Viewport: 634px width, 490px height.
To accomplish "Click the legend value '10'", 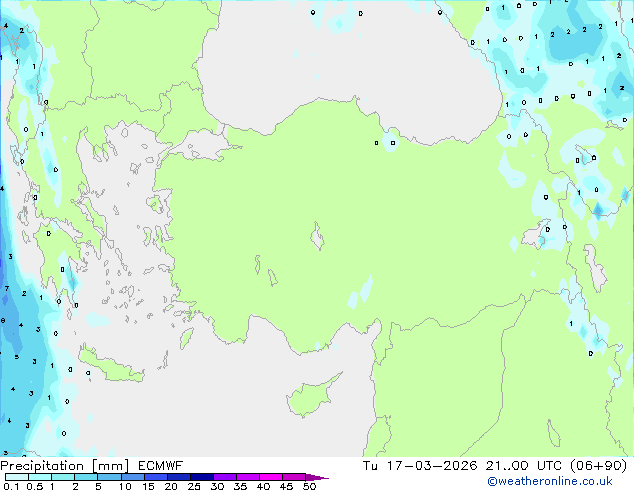I will (x=125, y=486).
